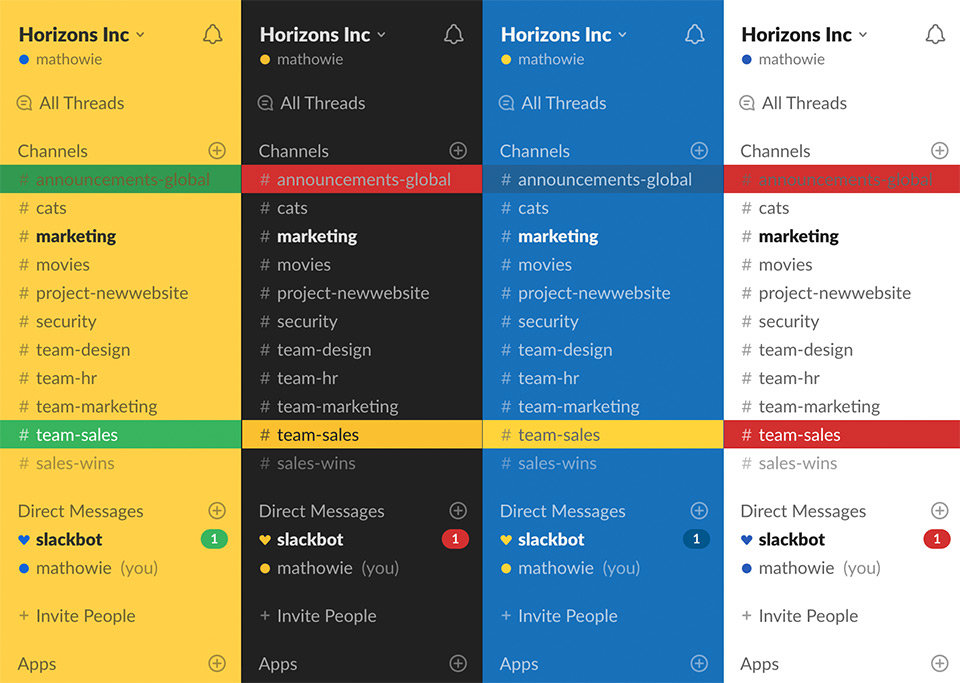This screenshot has width=960, height=683.
Task: Open Channels header in yellow sidebar
Action: tap(53, 151)
